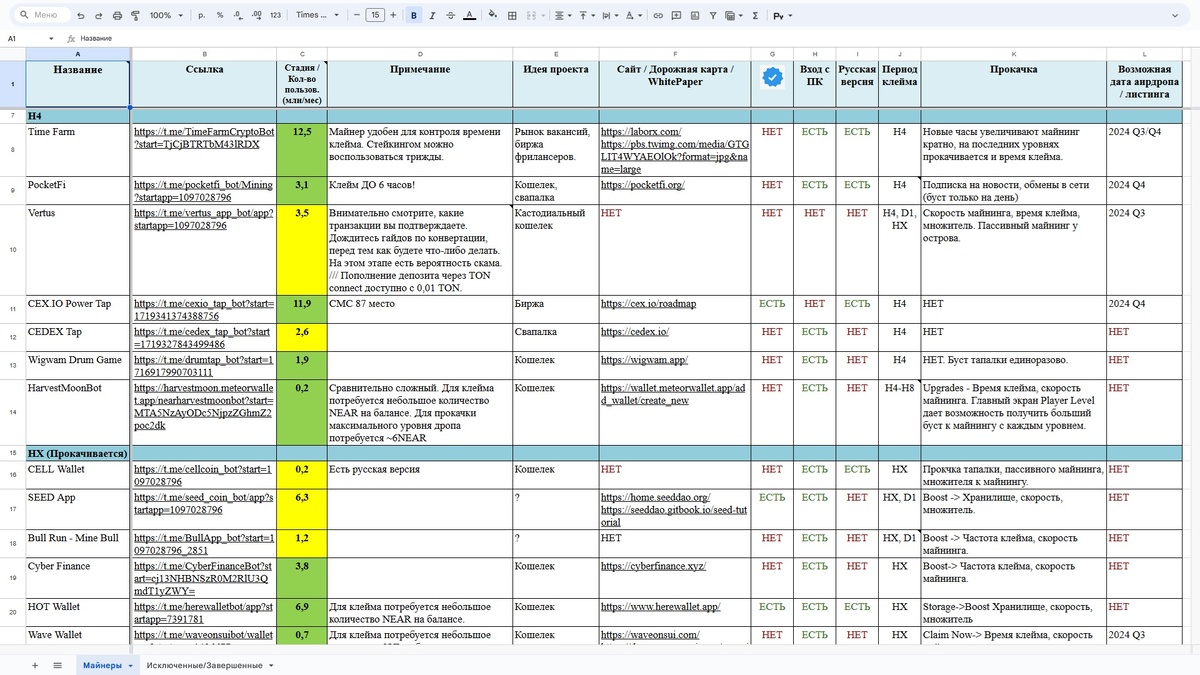Screen dimensions: 1200x675
Task: Select column A header
Action: point(78,53)
